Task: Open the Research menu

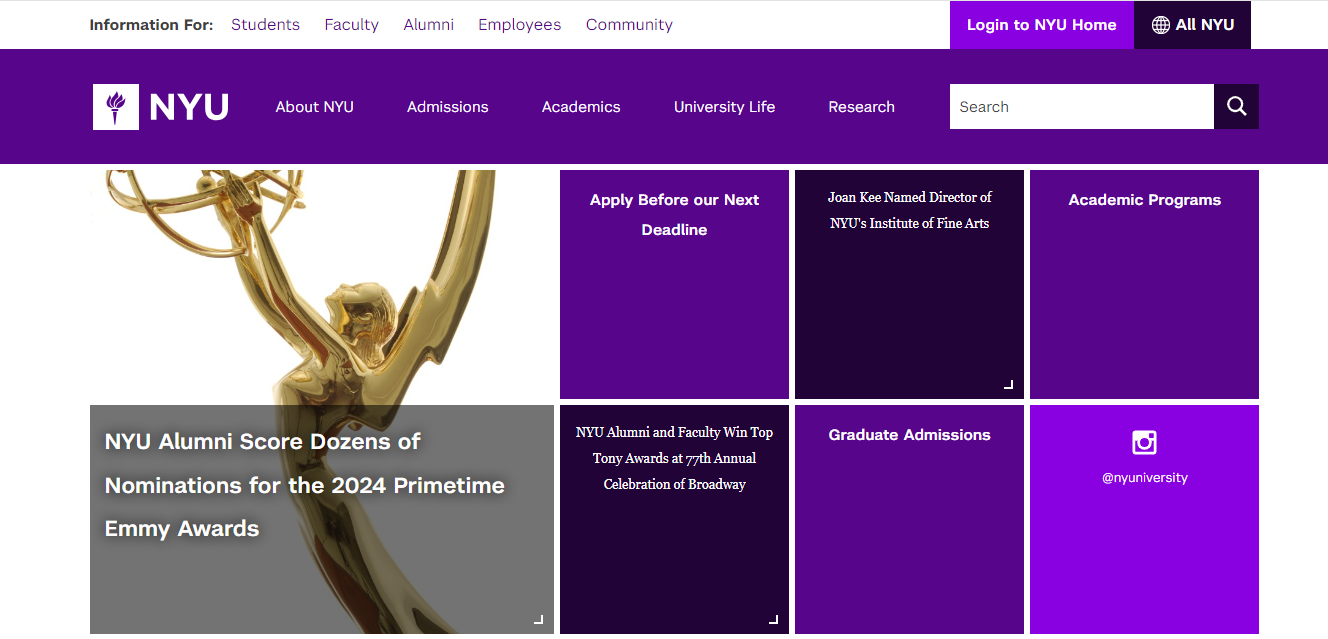Action: click(862, 107)
